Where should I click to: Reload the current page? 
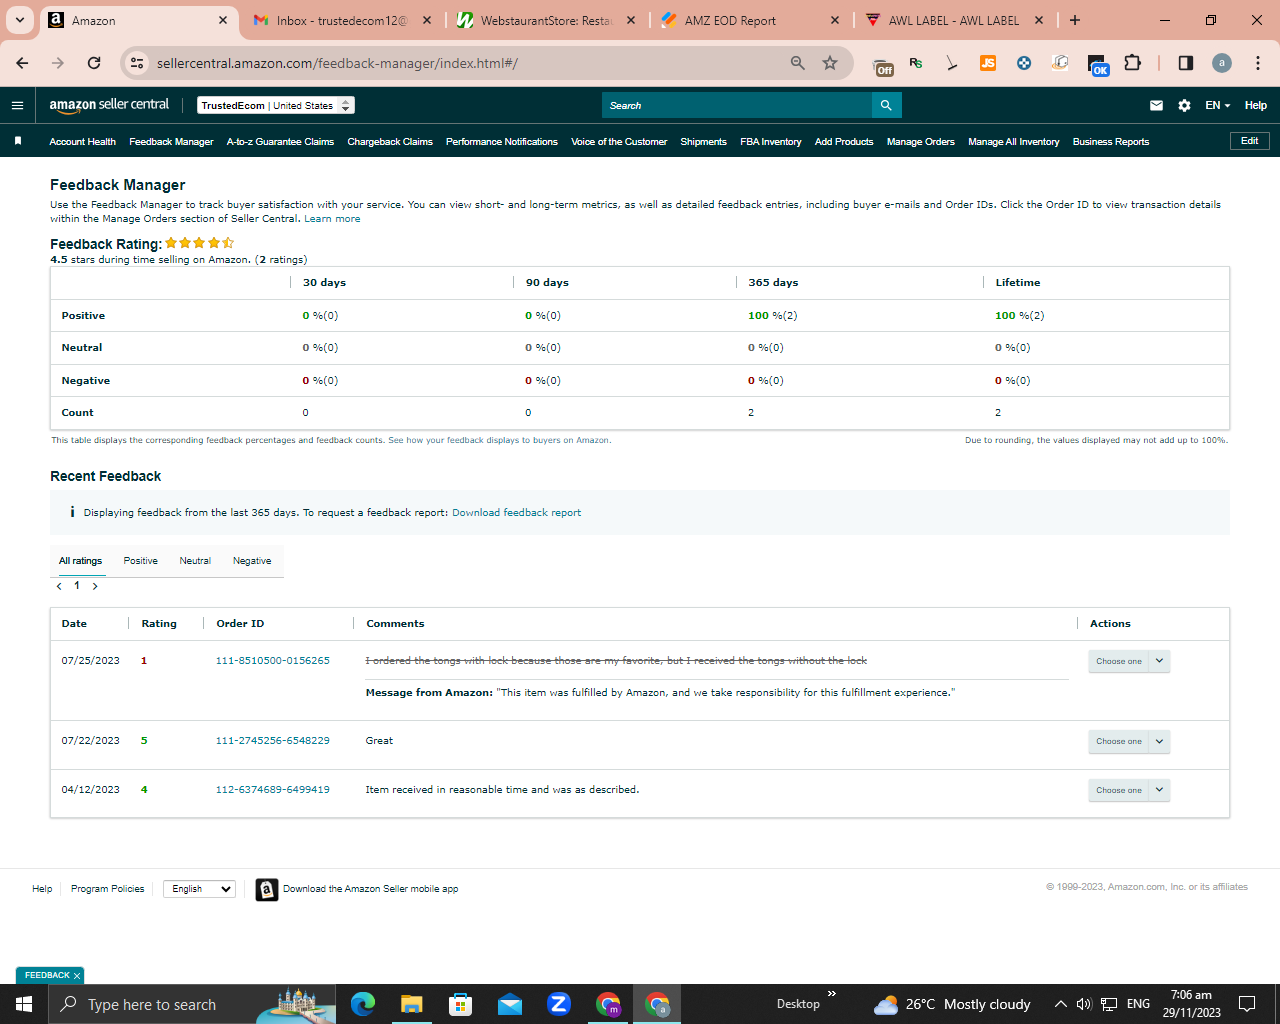[94, 63]
